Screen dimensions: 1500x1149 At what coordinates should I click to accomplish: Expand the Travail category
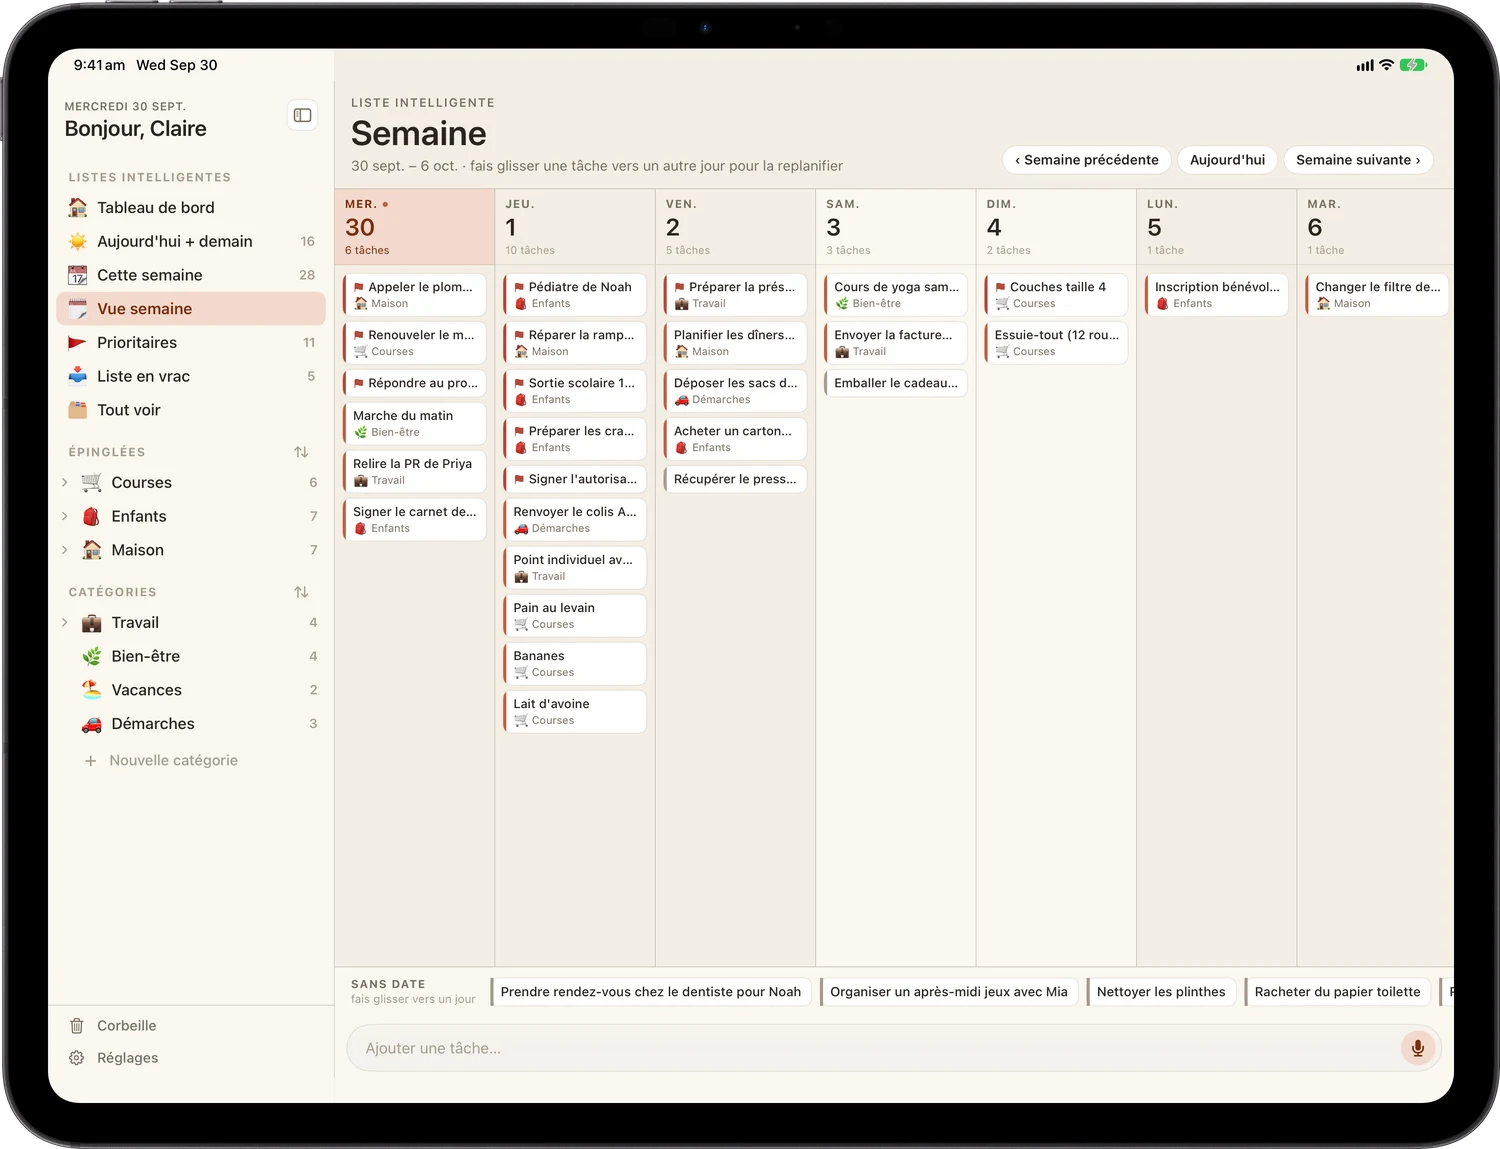(65, 622)
